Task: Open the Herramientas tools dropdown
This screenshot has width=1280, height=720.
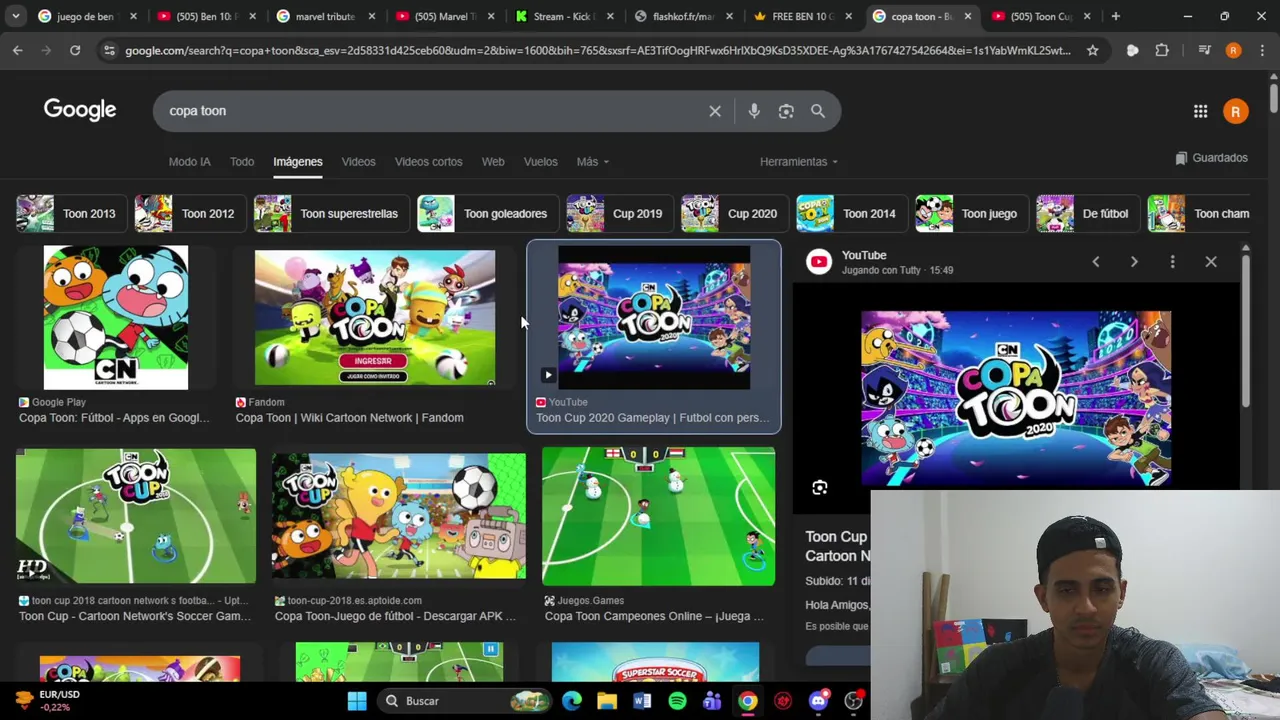Action: point(799,162)
